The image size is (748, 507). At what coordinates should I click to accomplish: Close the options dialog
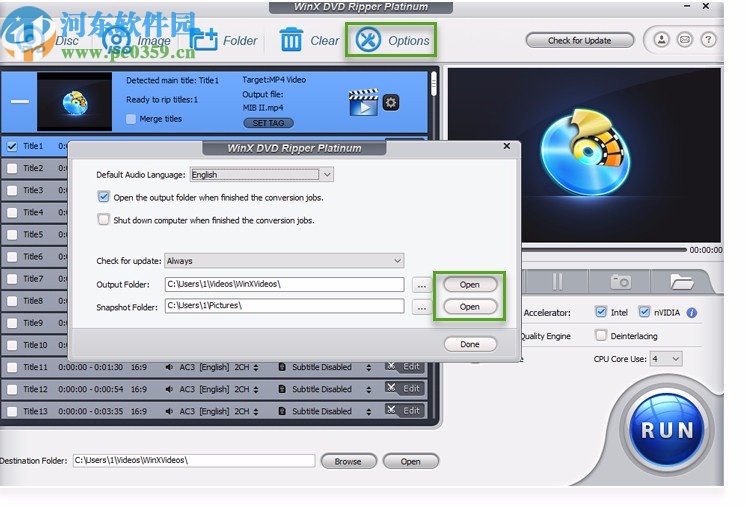[x=507, y=146]
